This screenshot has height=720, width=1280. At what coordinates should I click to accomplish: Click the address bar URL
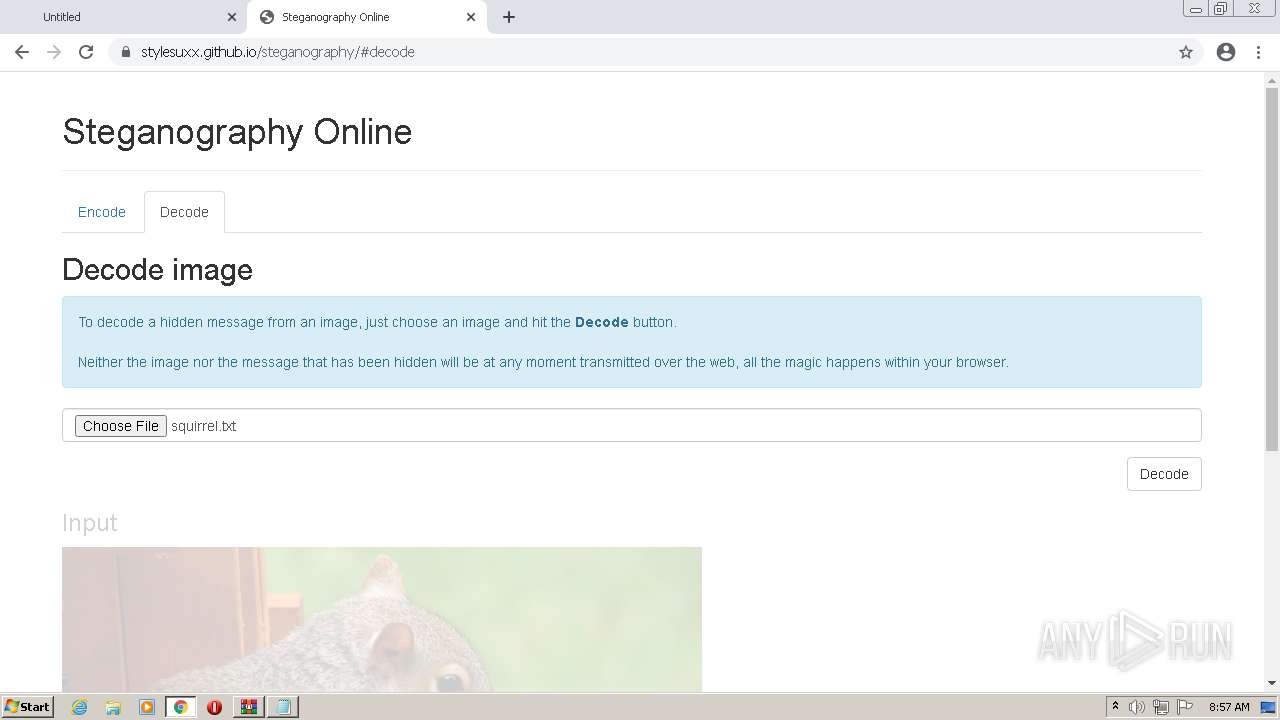[278, 52]
